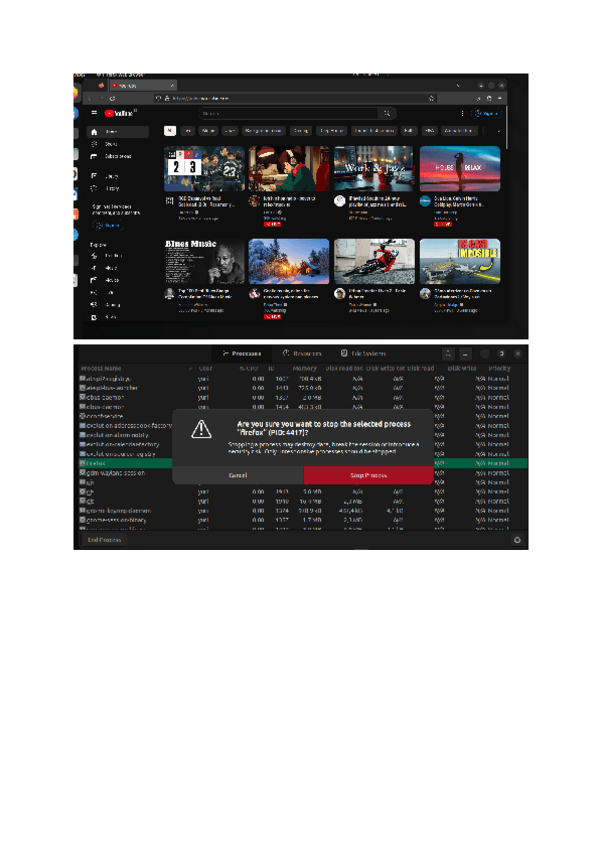
Task: Click Cancel in the stop-process dialog
Action: [238, 475]
